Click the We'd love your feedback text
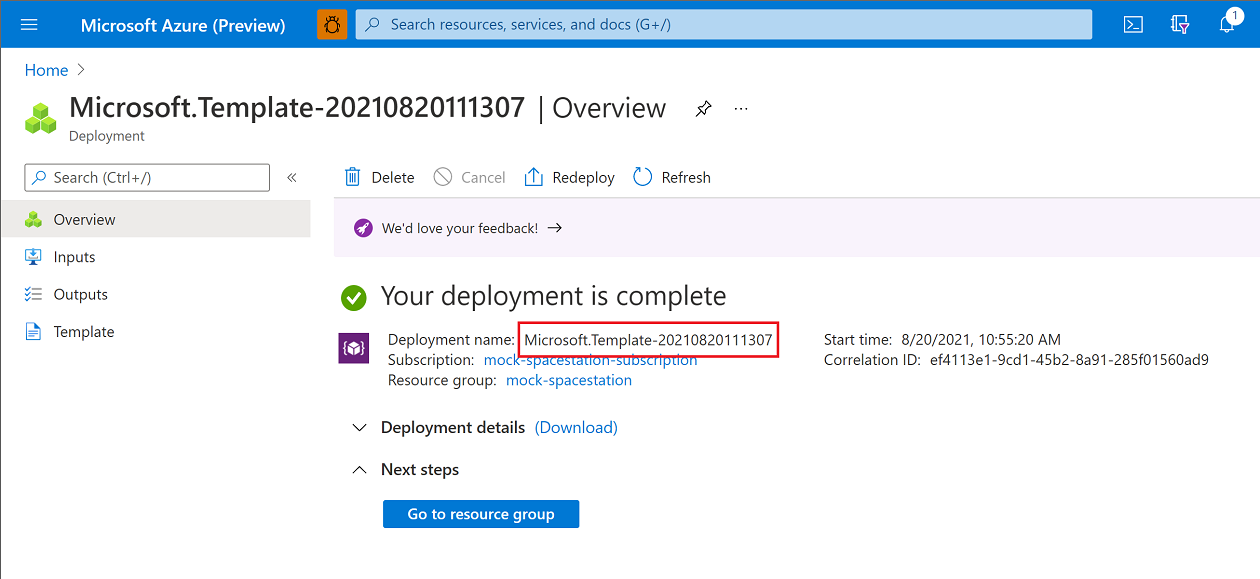The height and width of the screenshot is (579, 1260). [x=460, y=228]
